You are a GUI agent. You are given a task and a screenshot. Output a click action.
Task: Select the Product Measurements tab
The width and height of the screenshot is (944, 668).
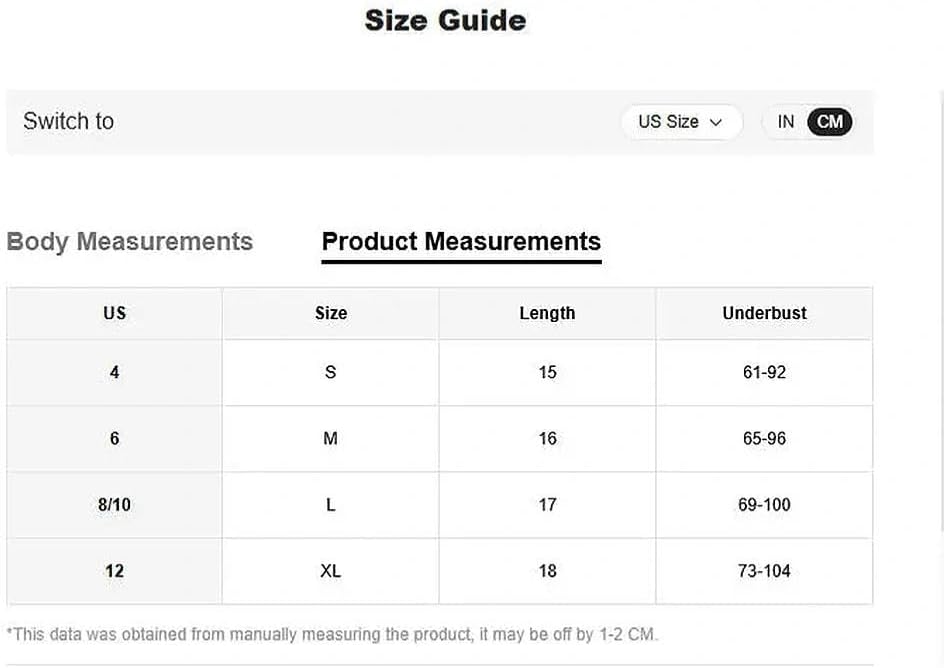point(461,242)
